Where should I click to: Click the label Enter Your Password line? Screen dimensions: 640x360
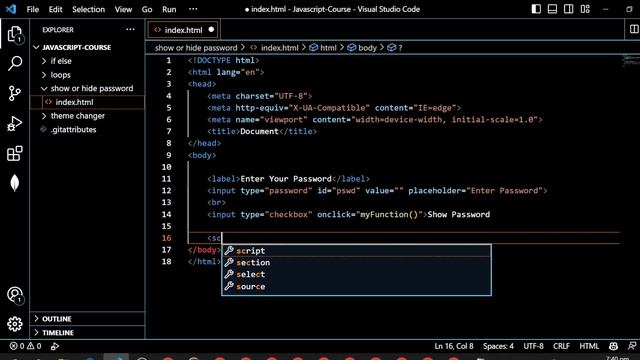point(288,179)
